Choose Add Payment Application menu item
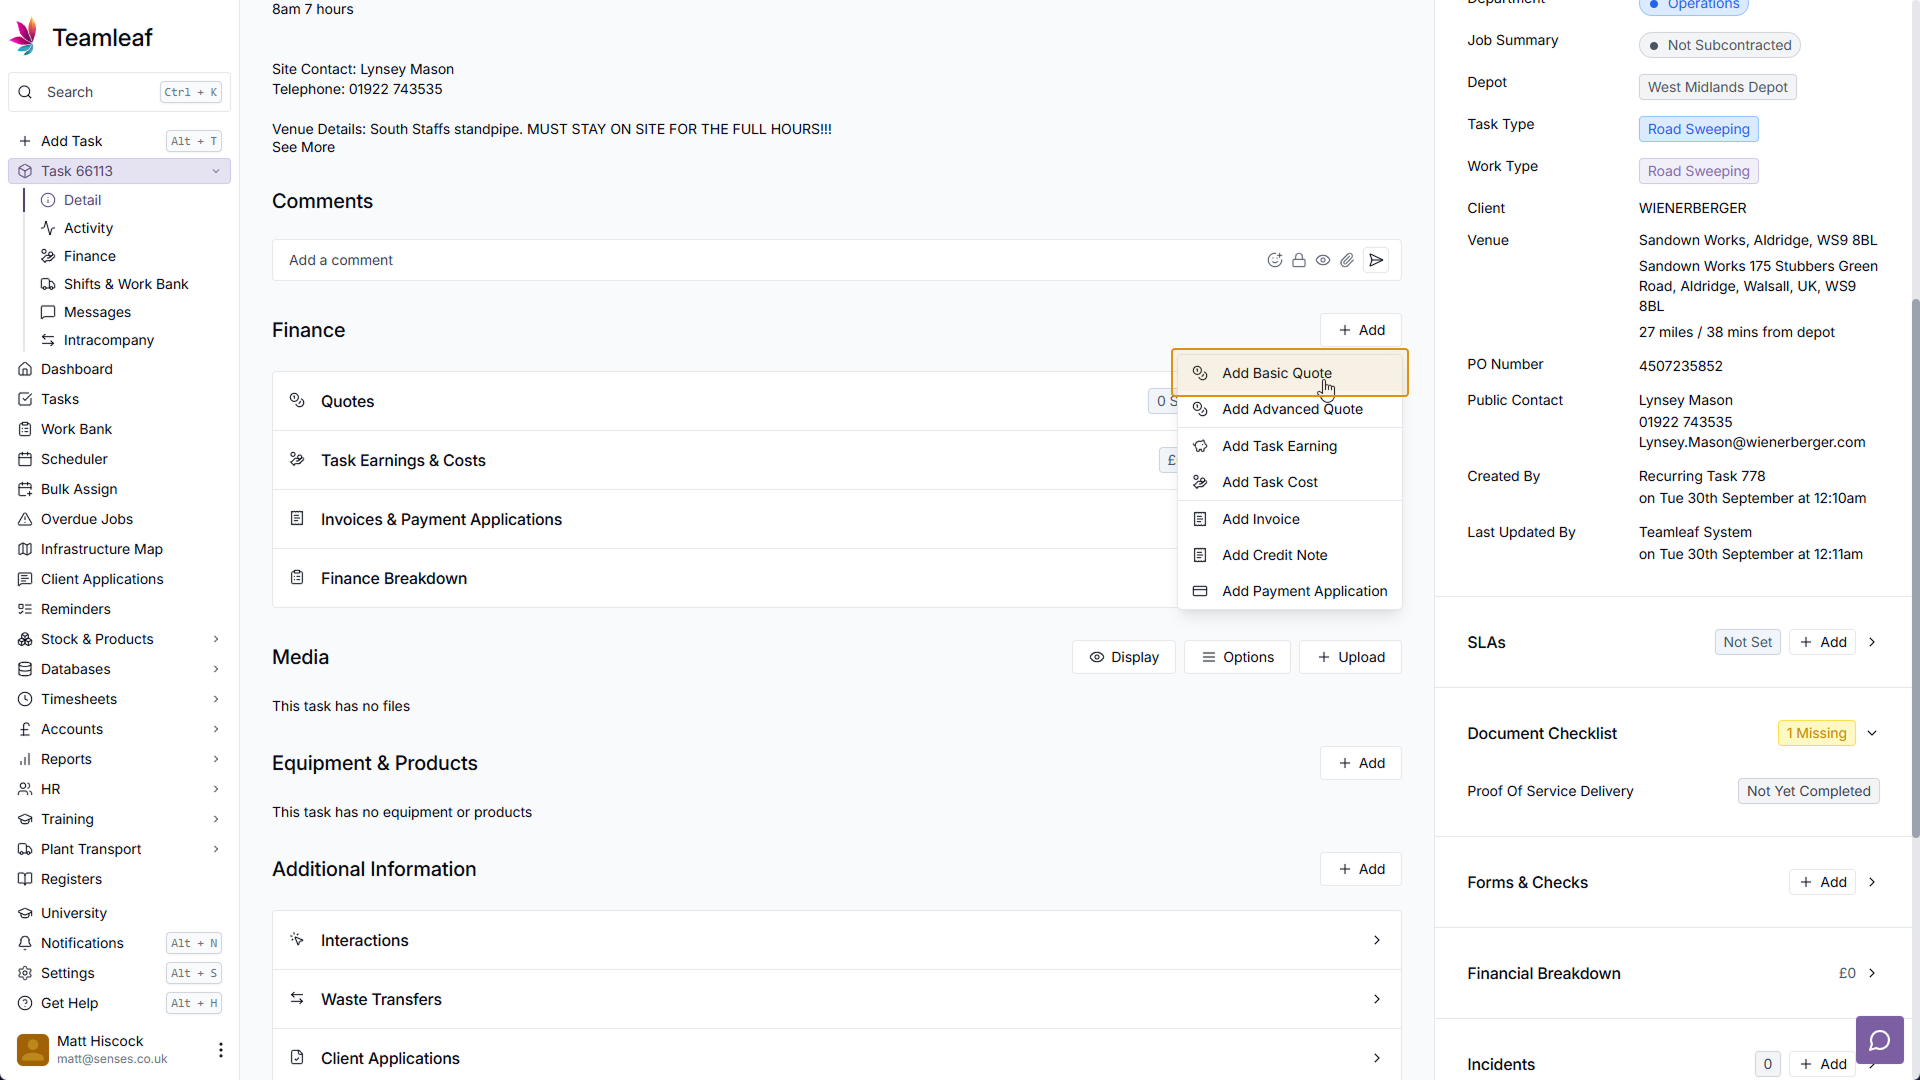Image resolution: width=1920 pixels, height=1080 pixels. (1304, 591)
